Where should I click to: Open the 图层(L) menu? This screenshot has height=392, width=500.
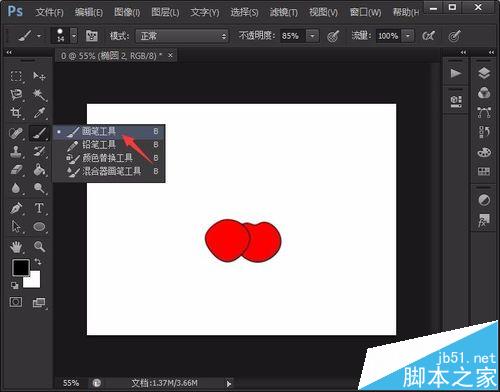165,13
